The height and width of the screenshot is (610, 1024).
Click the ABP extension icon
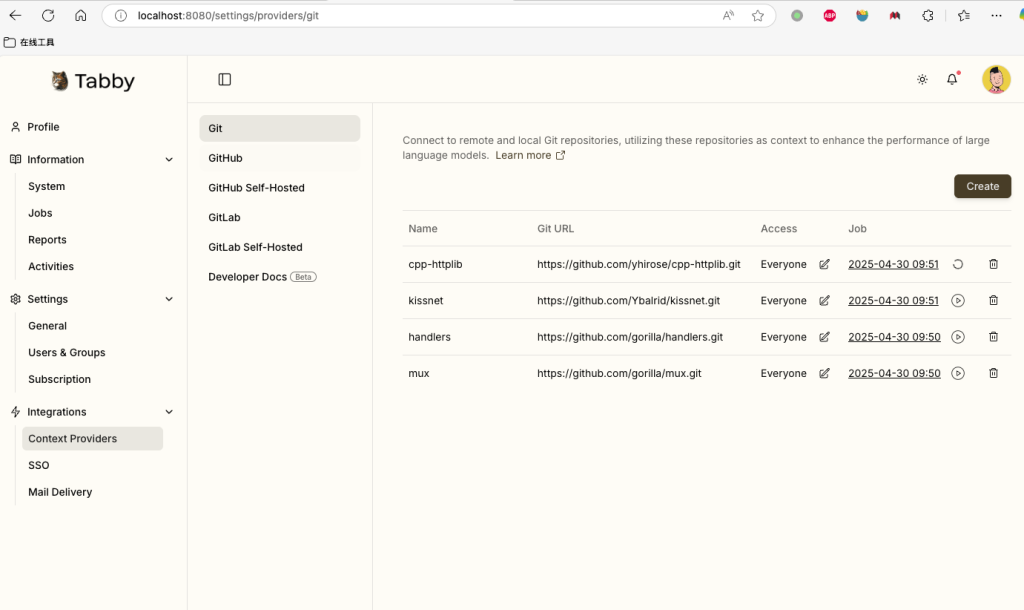tap(829, 16)
